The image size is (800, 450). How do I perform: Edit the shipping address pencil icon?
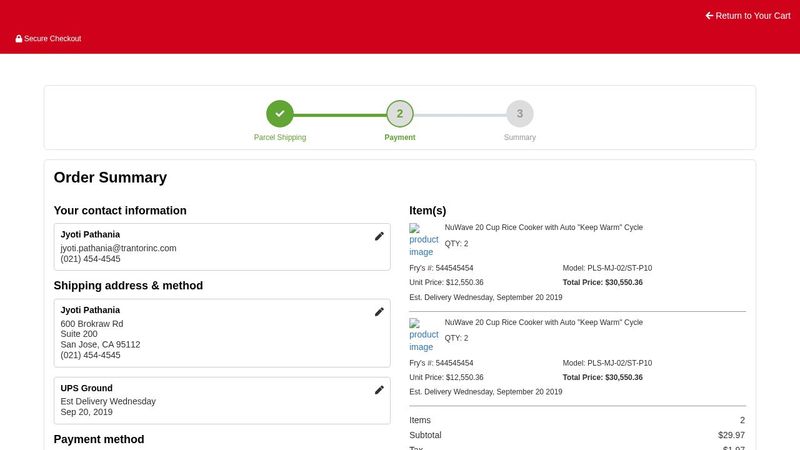379,312
